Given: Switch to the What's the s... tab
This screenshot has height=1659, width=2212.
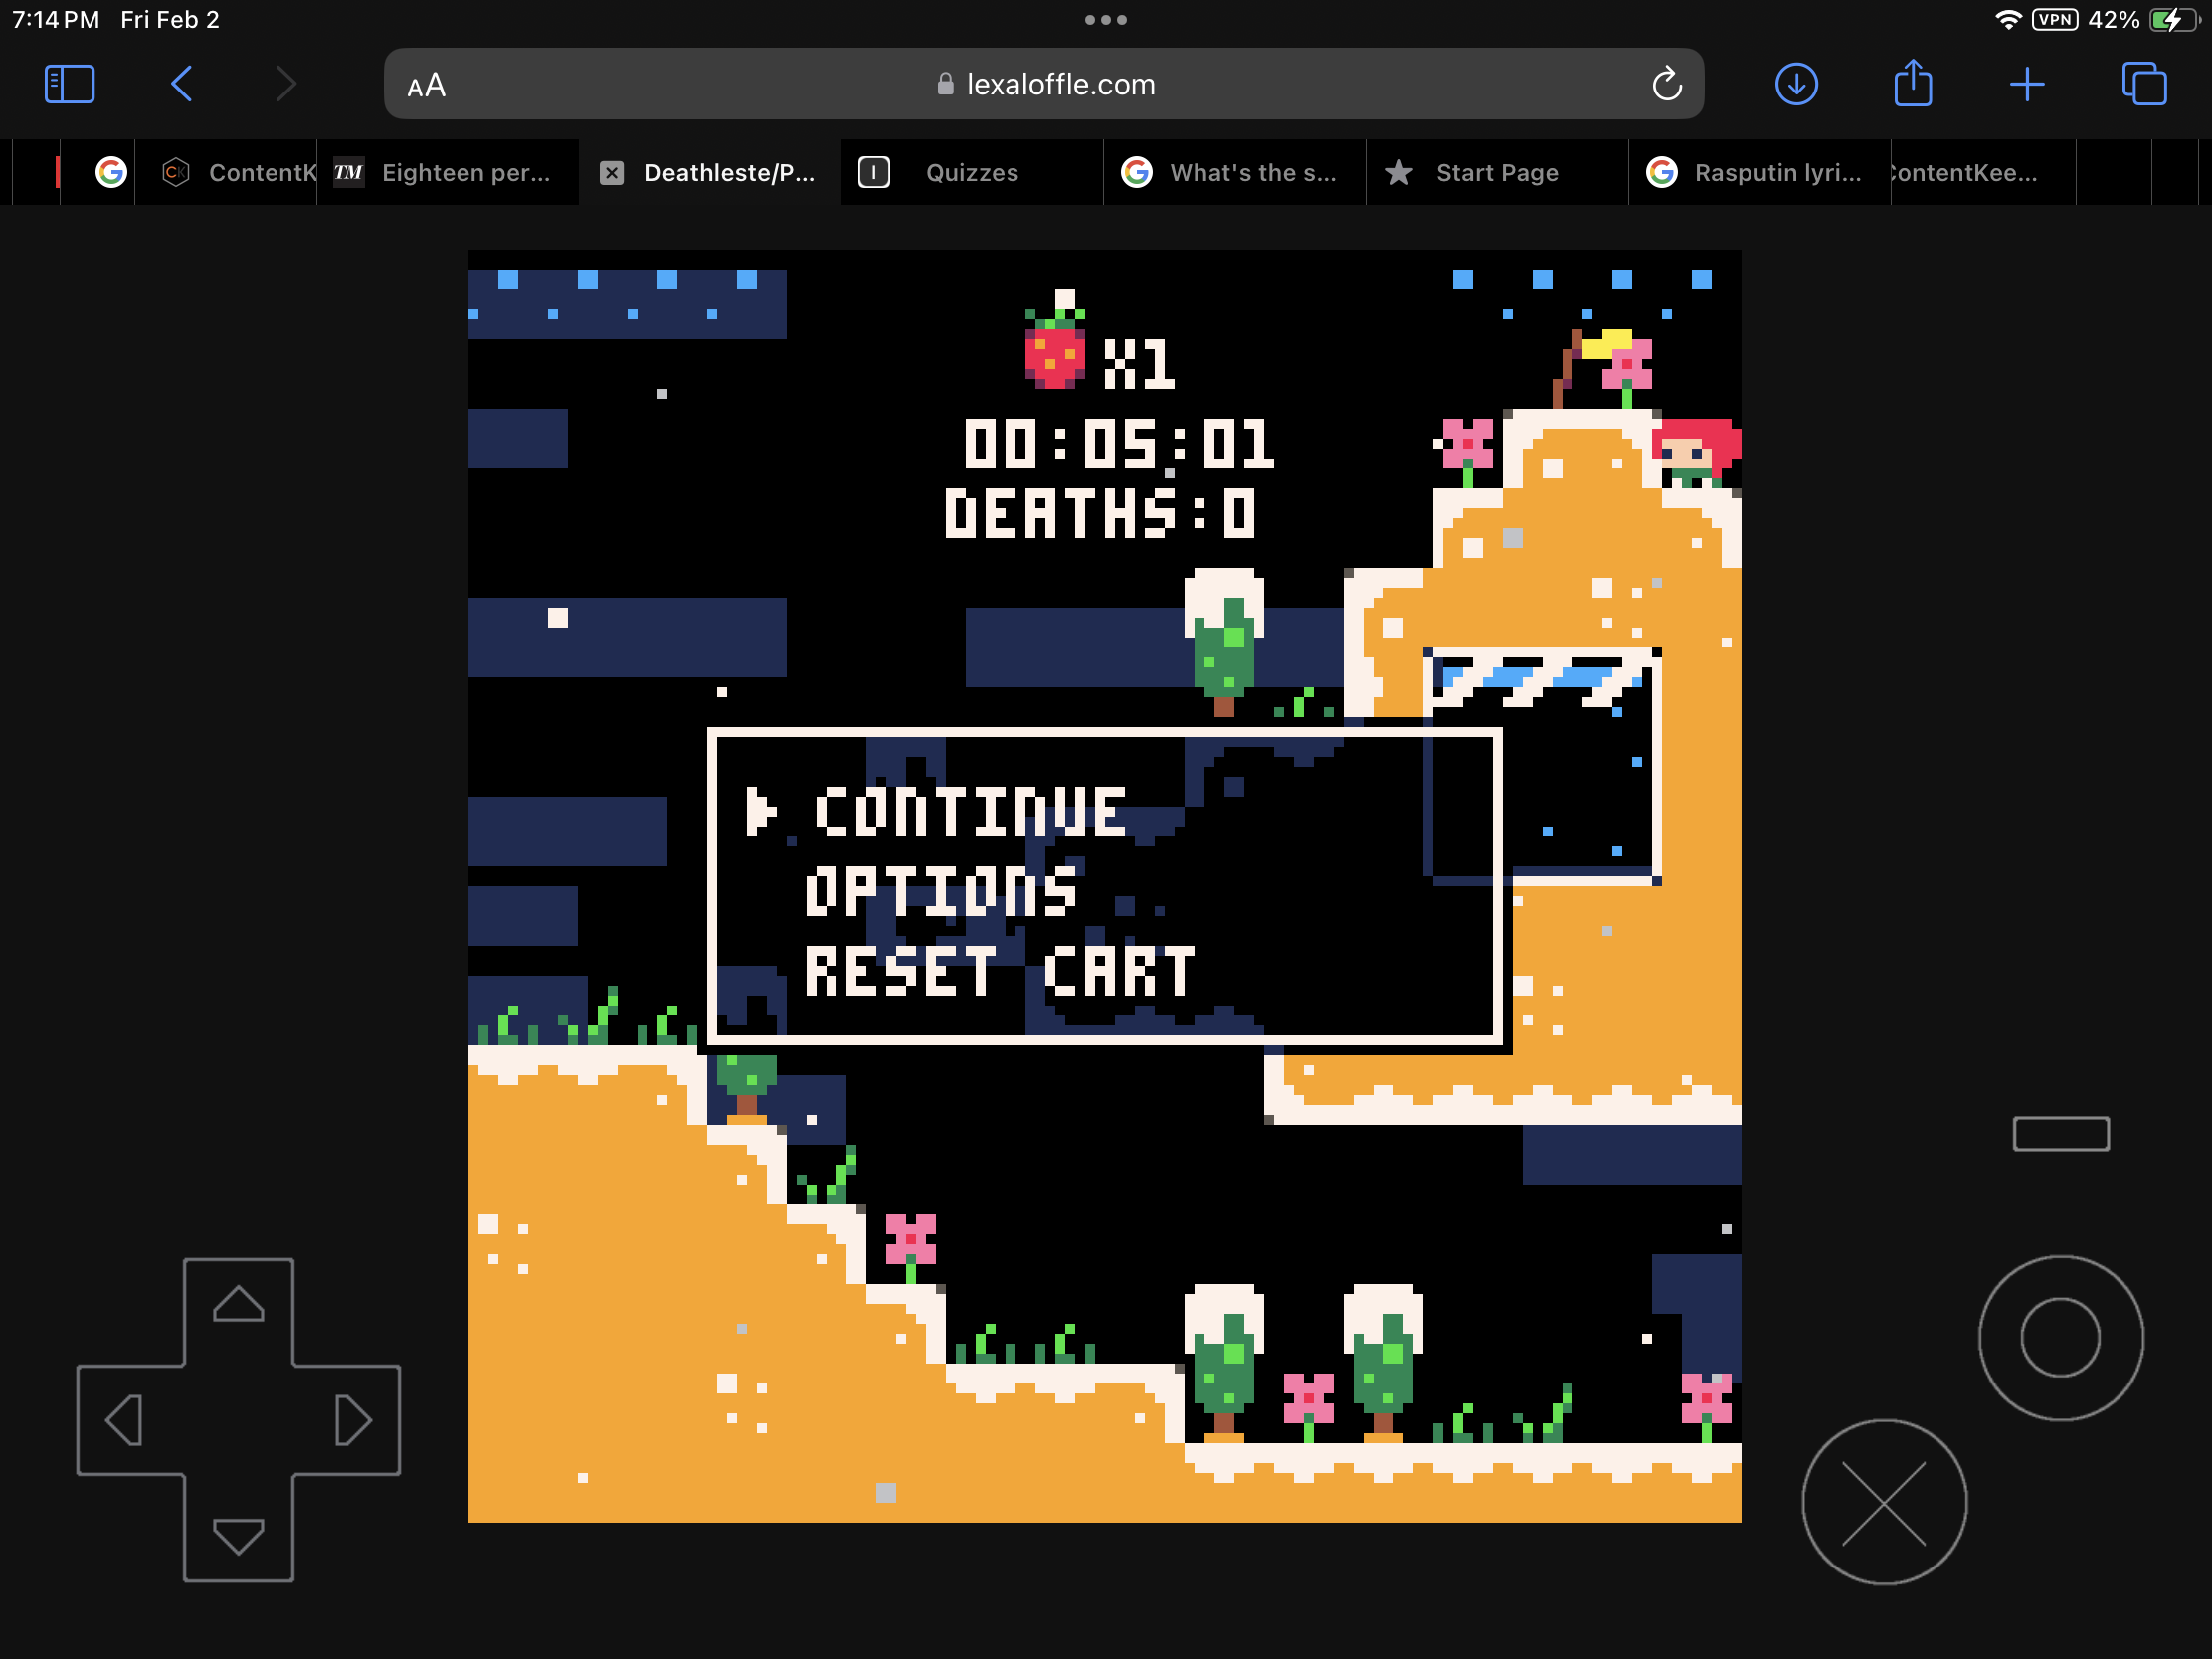Looking at the screenshot, I should click(x=1234, y=173).
